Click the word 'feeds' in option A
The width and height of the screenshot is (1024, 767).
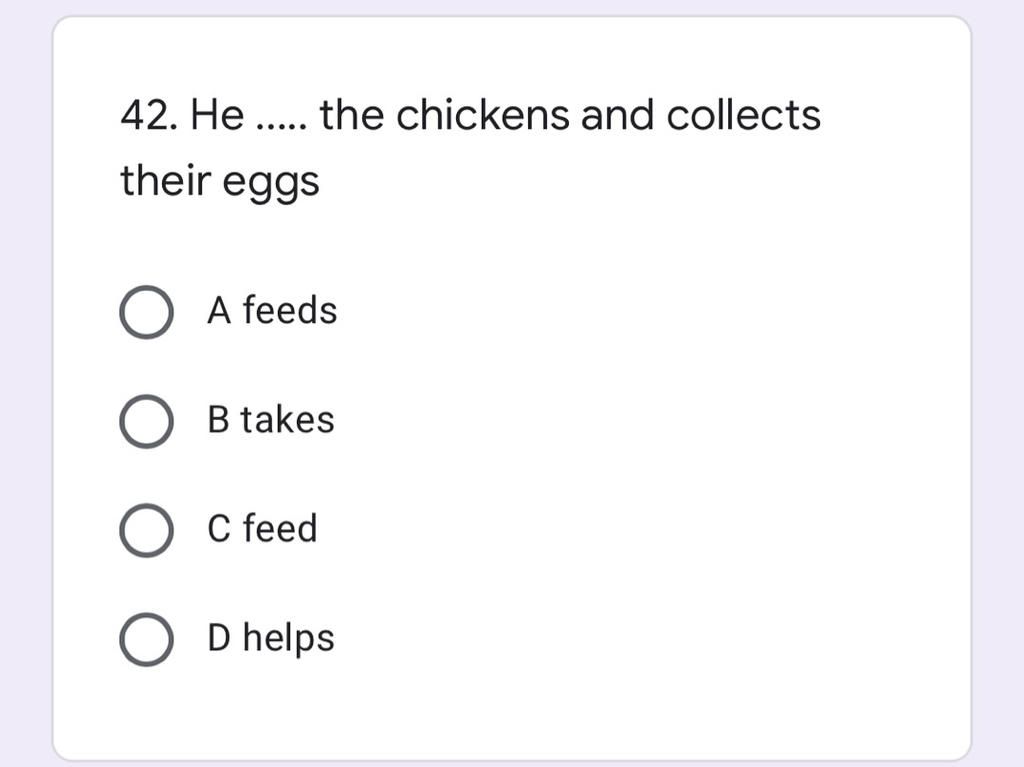tap(290, 310)
